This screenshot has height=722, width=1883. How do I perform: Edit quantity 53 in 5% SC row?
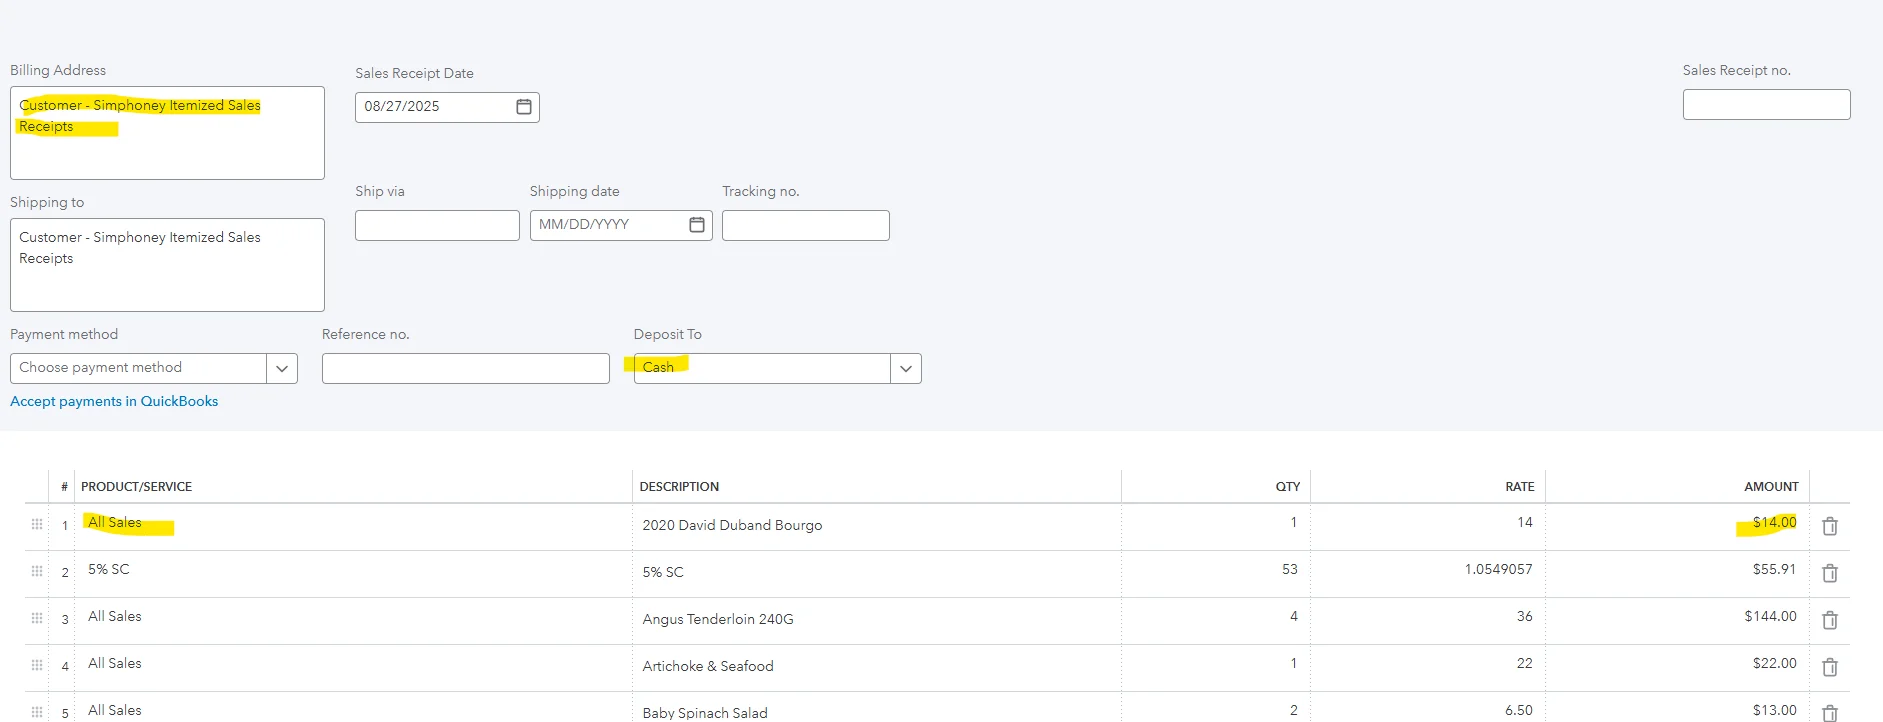point(1215,573)
